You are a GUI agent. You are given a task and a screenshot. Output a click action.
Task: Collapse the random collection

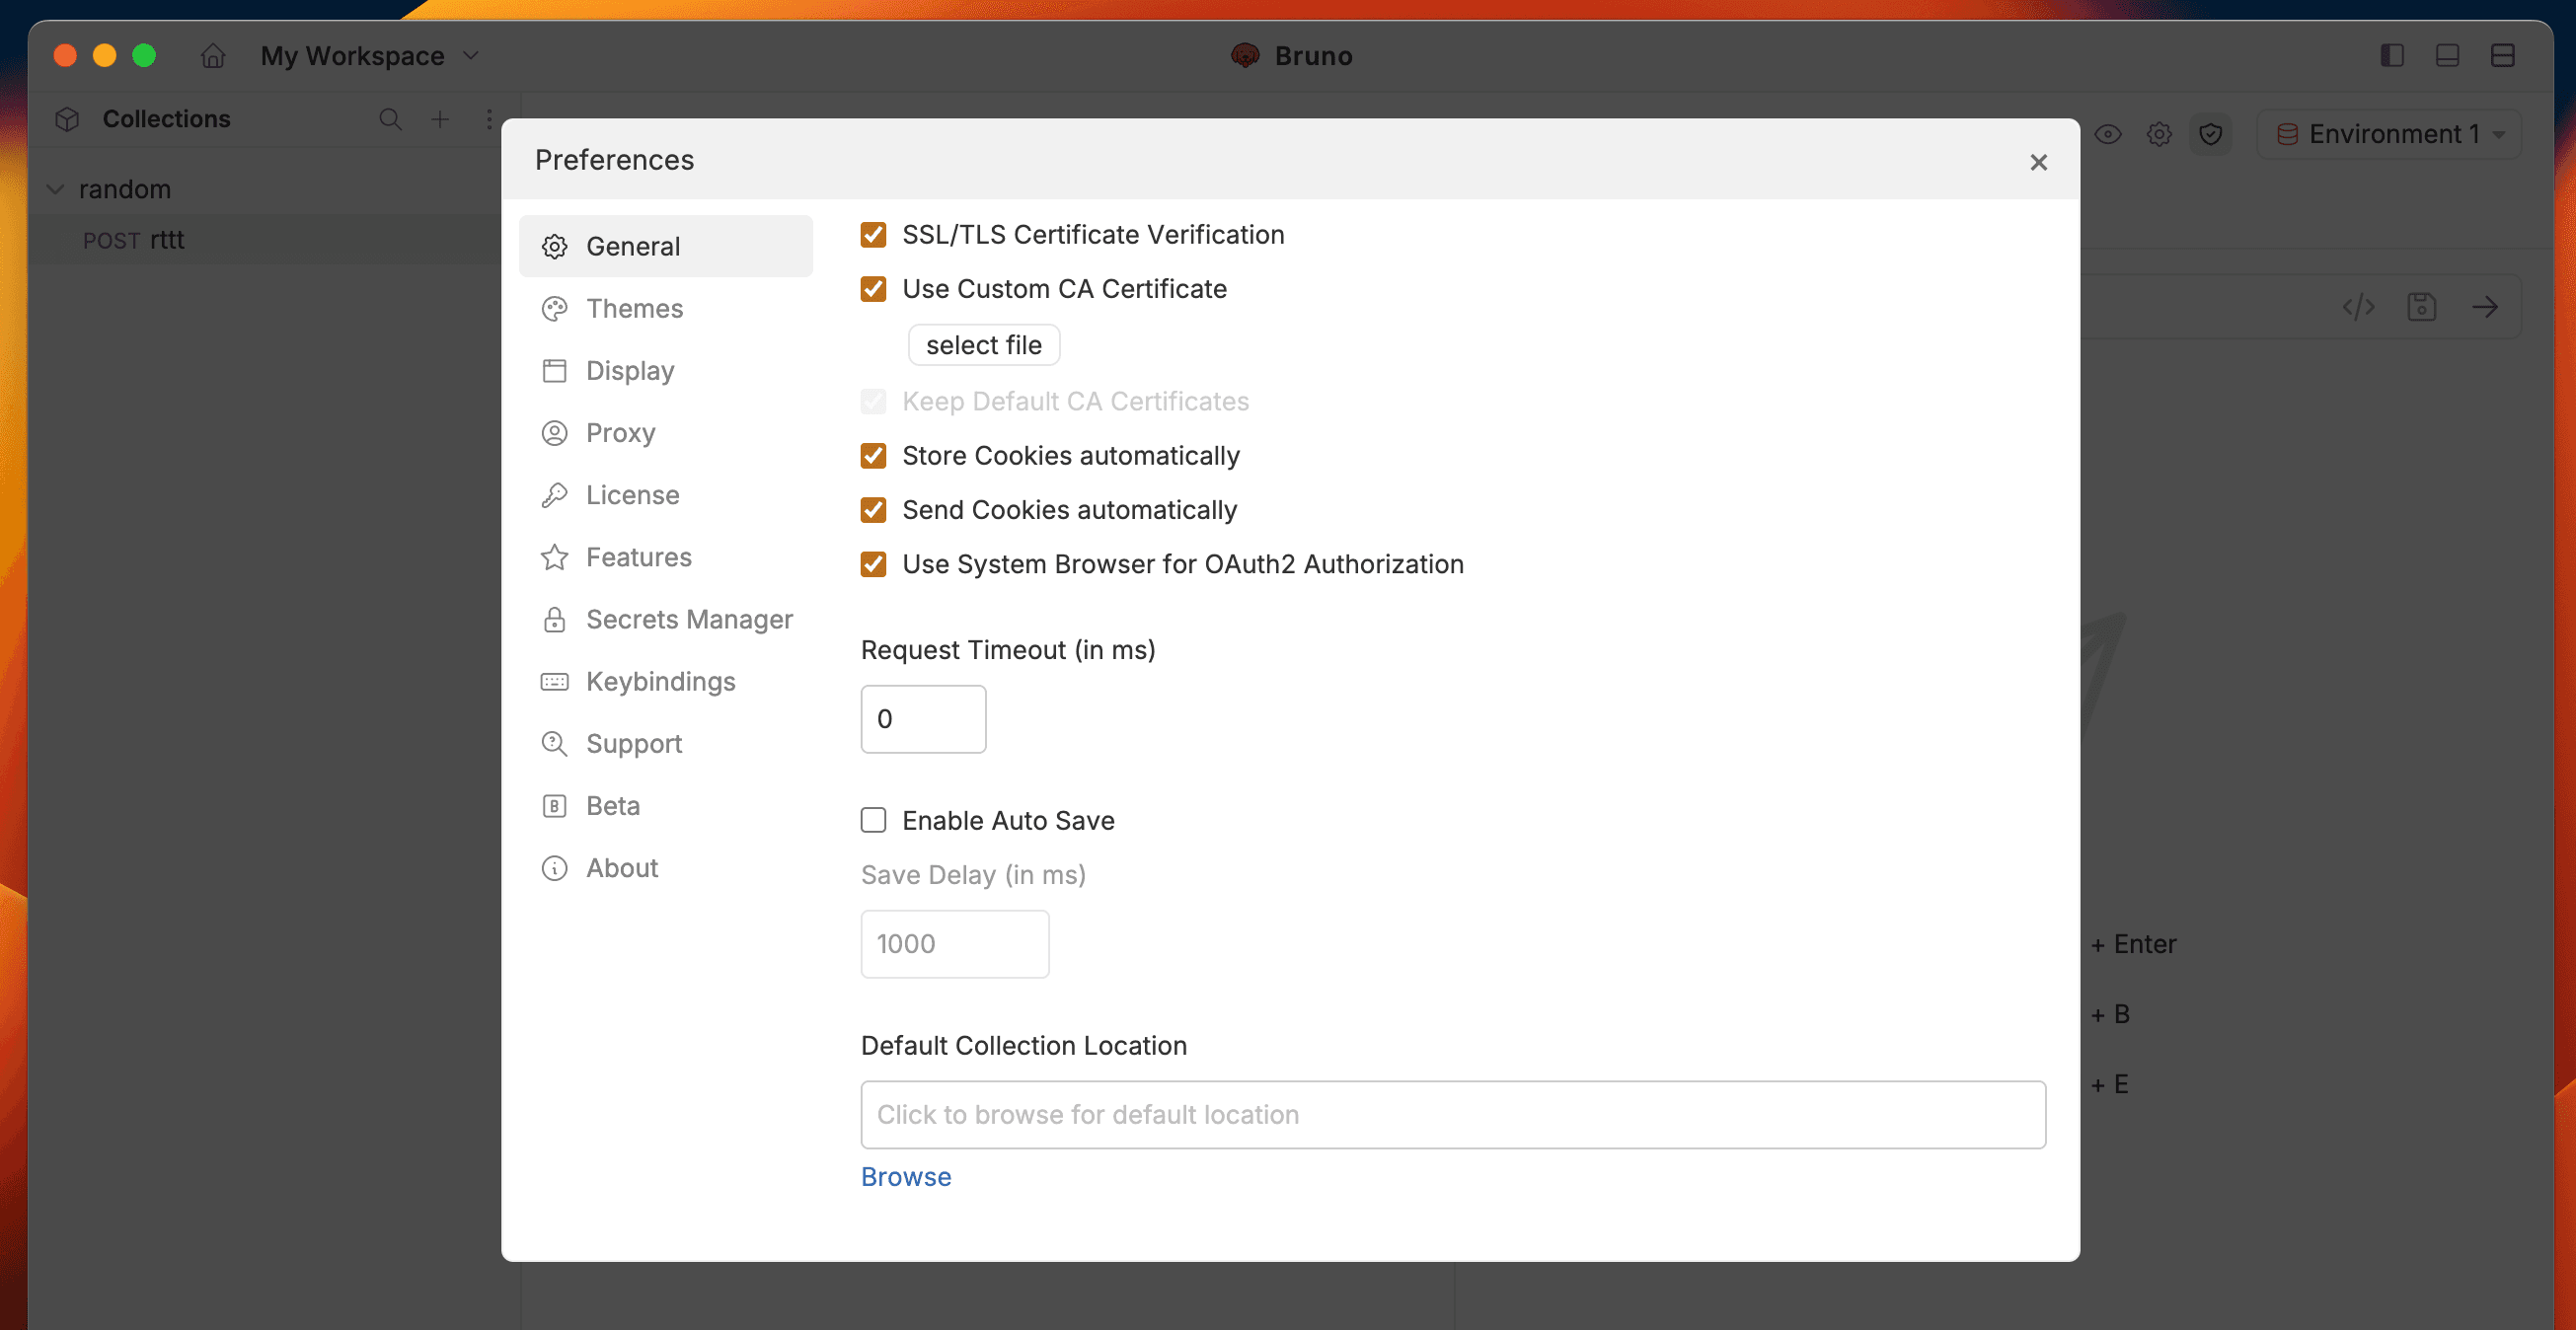pos(56,188)
